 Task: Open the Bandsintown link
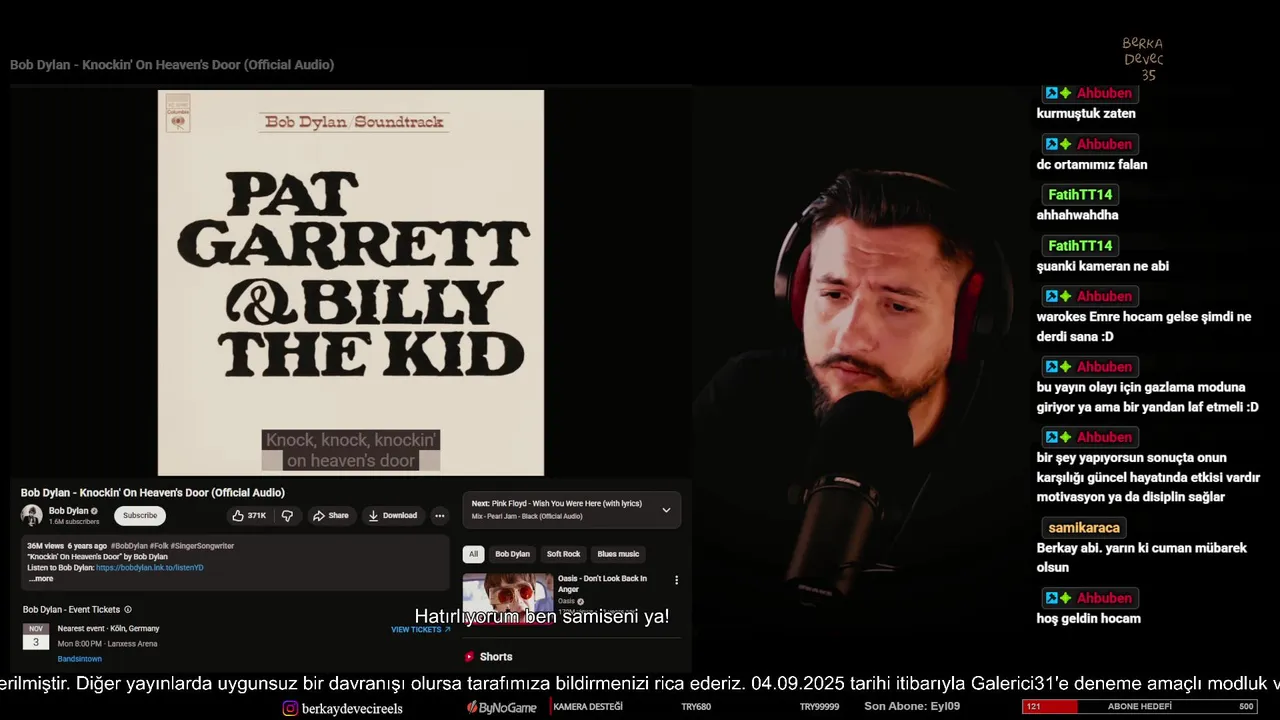point(80,659)
